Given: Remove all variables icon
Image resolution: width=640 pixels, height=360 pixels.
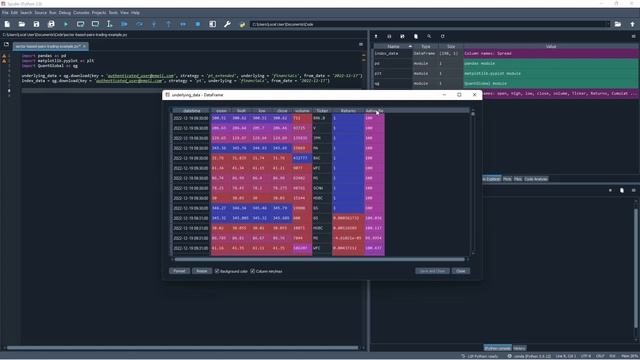Looking at the screenshot, I should coord(416,36).
